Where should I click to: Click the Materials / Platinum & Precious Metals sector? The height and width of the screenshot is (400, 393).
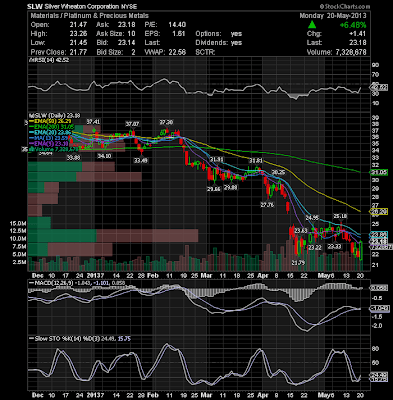(90, 16)
